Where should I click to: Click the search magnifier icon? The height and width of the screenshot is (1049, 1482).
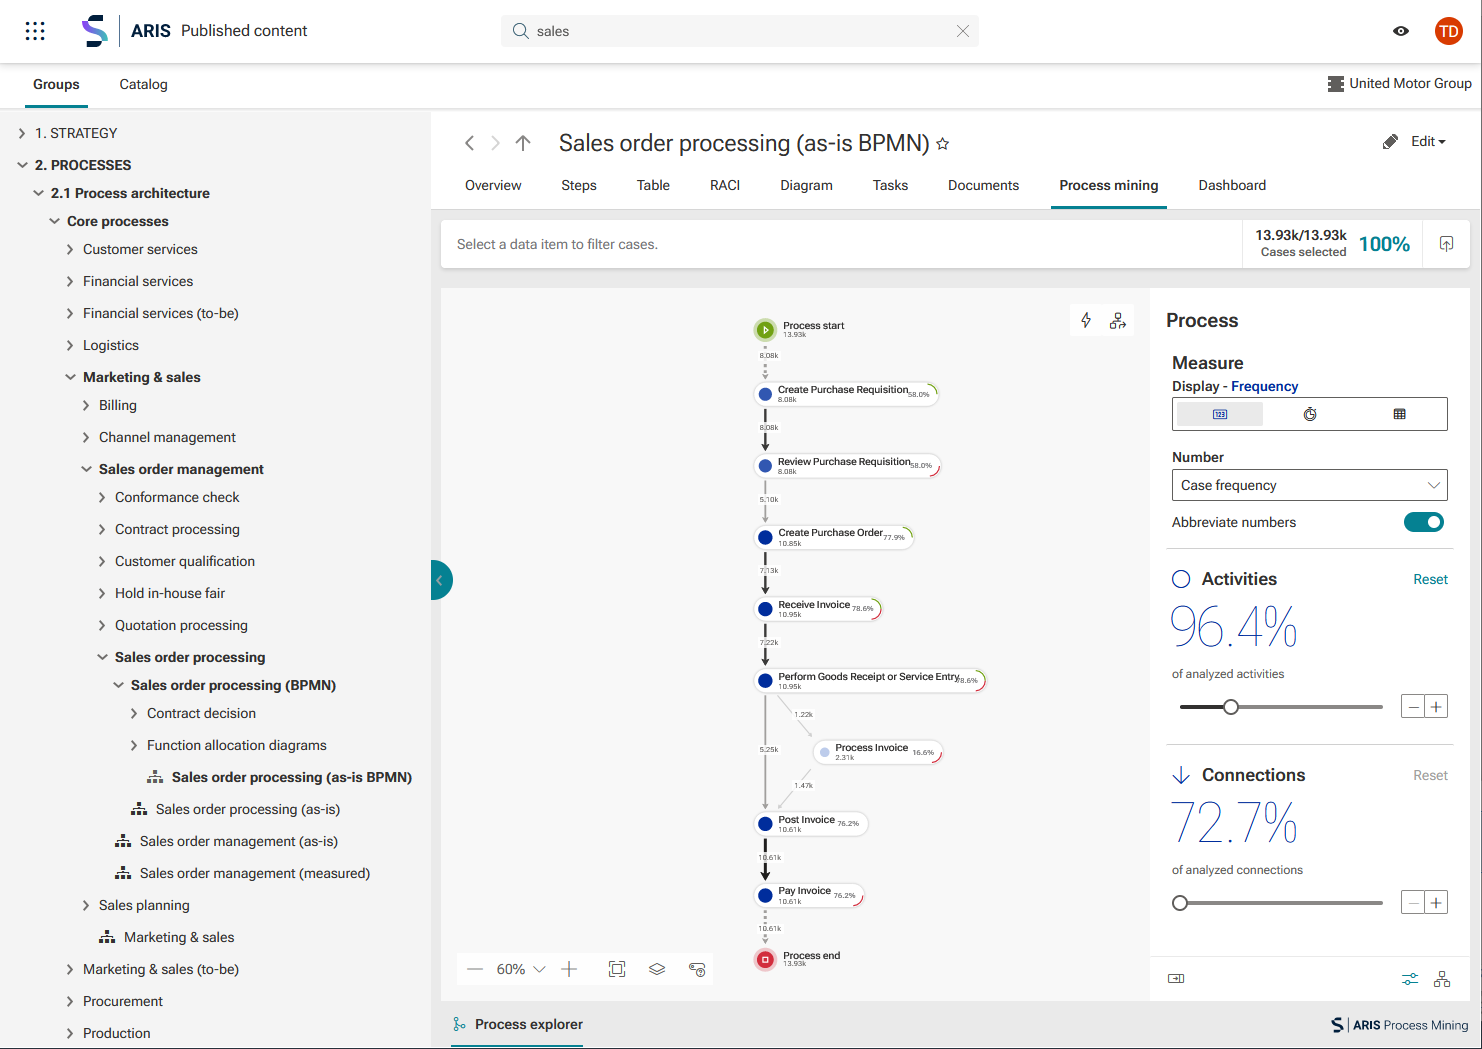pos(520,31)
